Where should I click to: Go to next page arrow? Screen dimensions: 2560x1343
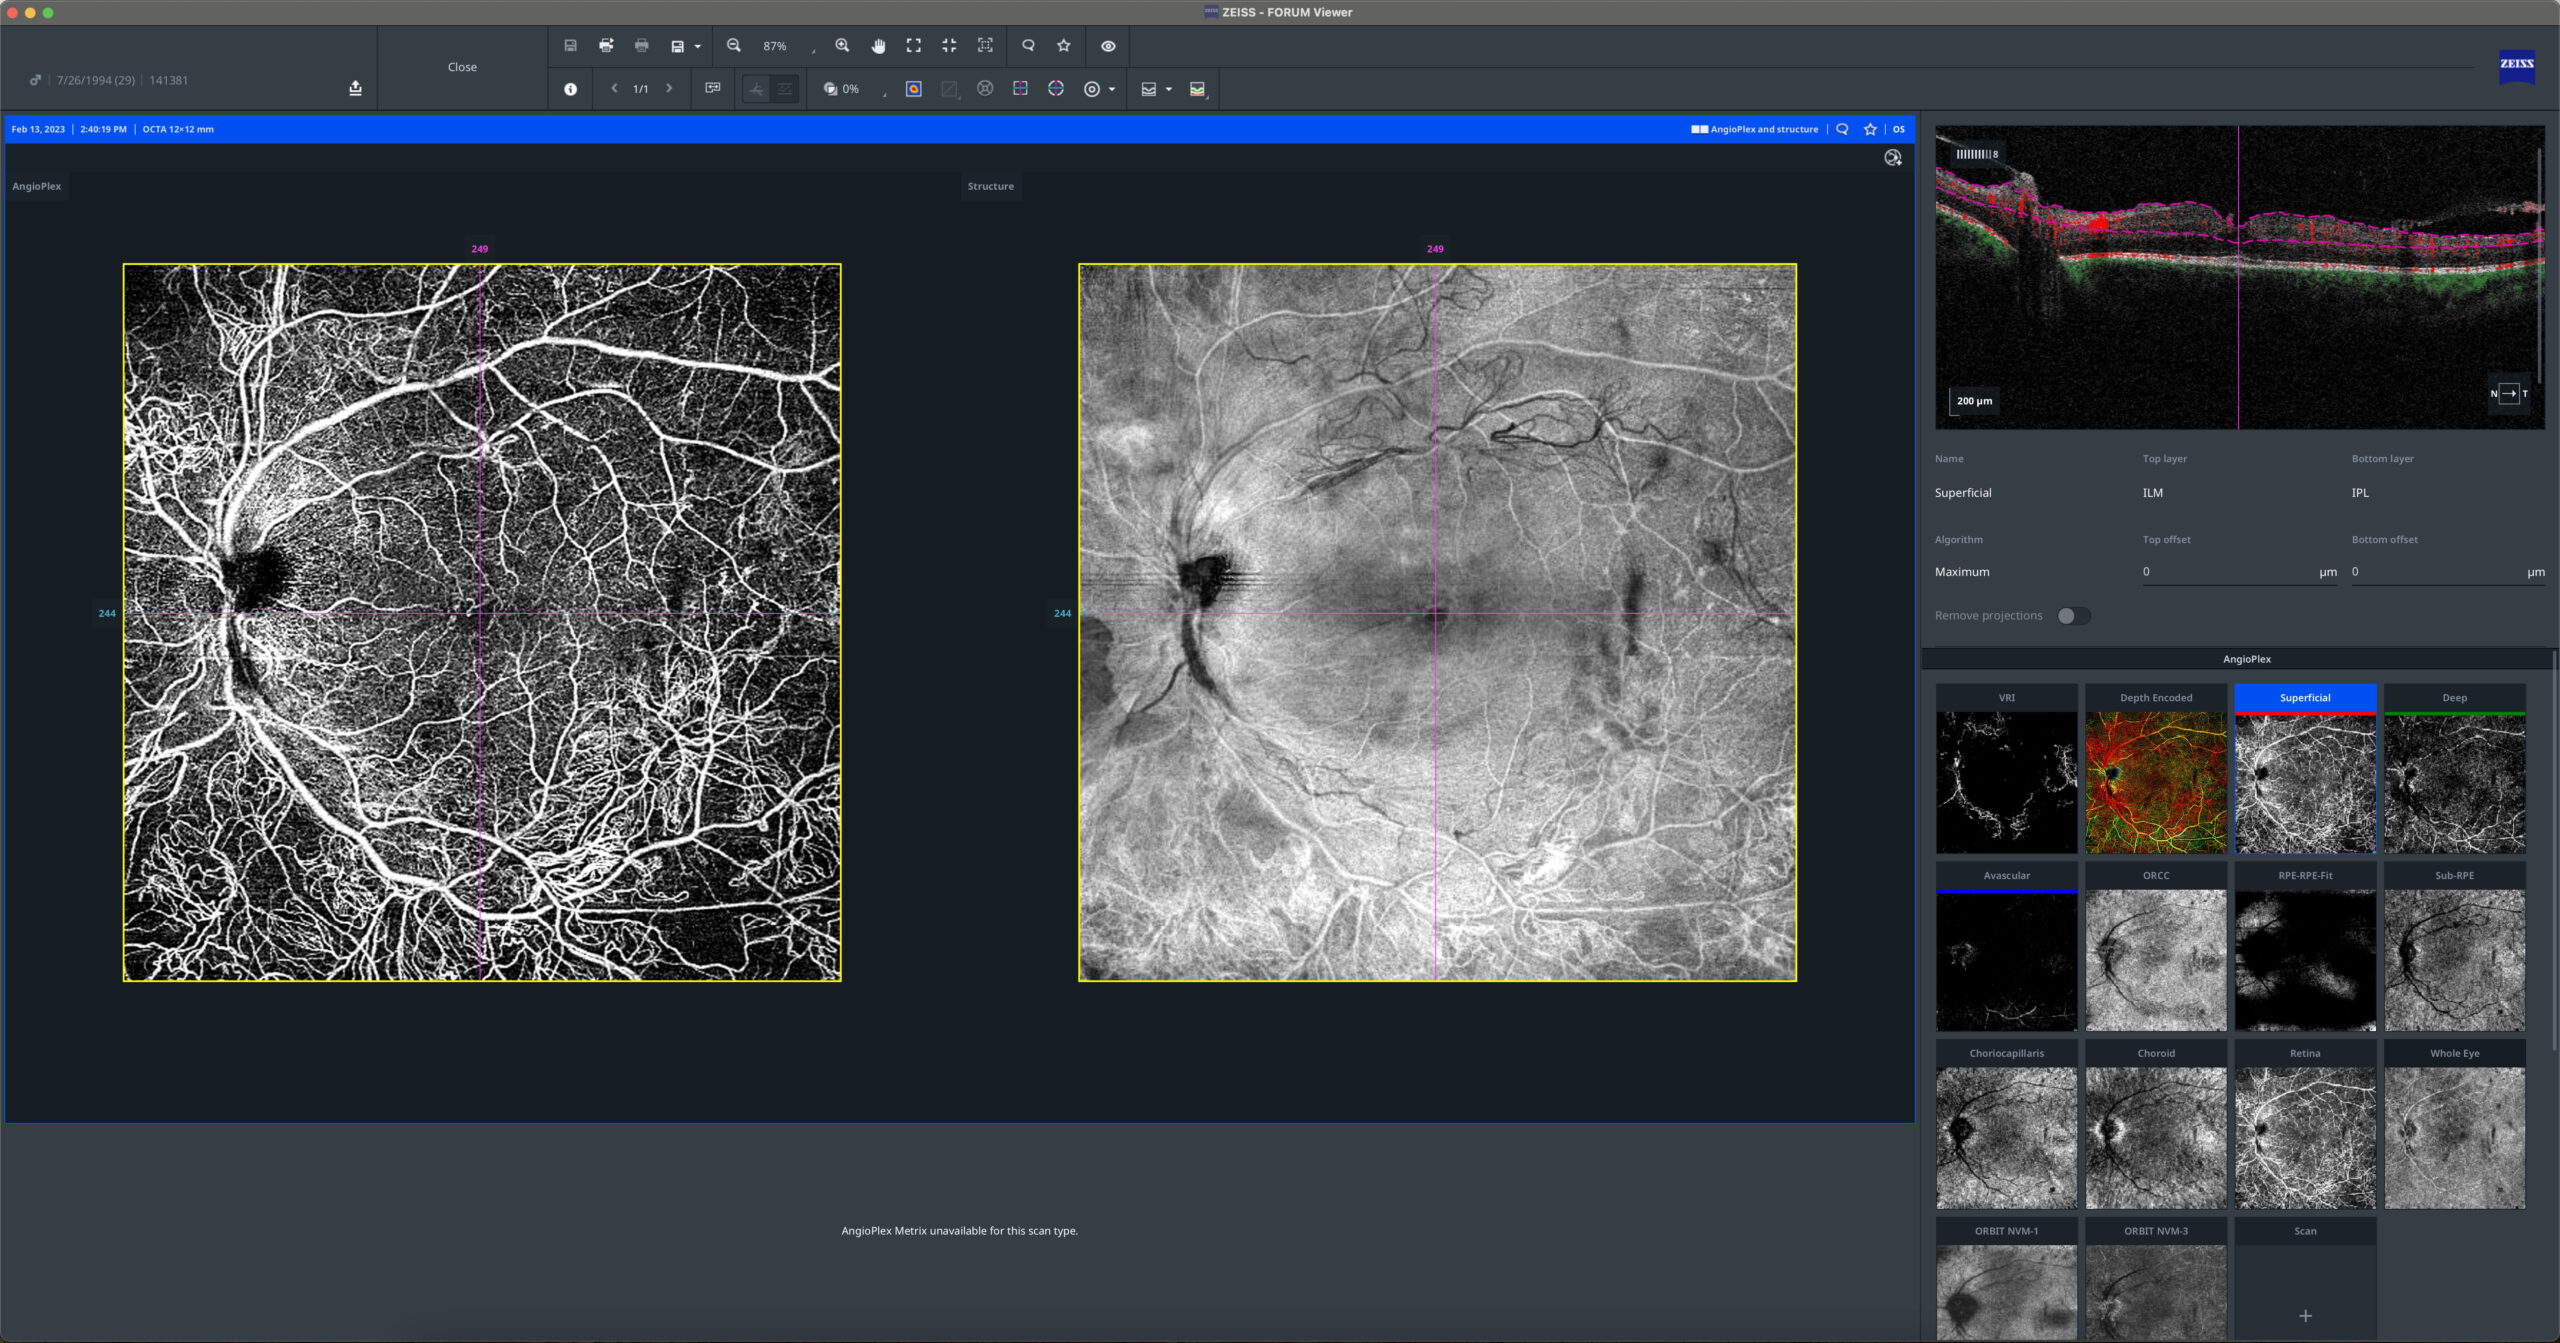pyautogui.click(x=669, y=89)
